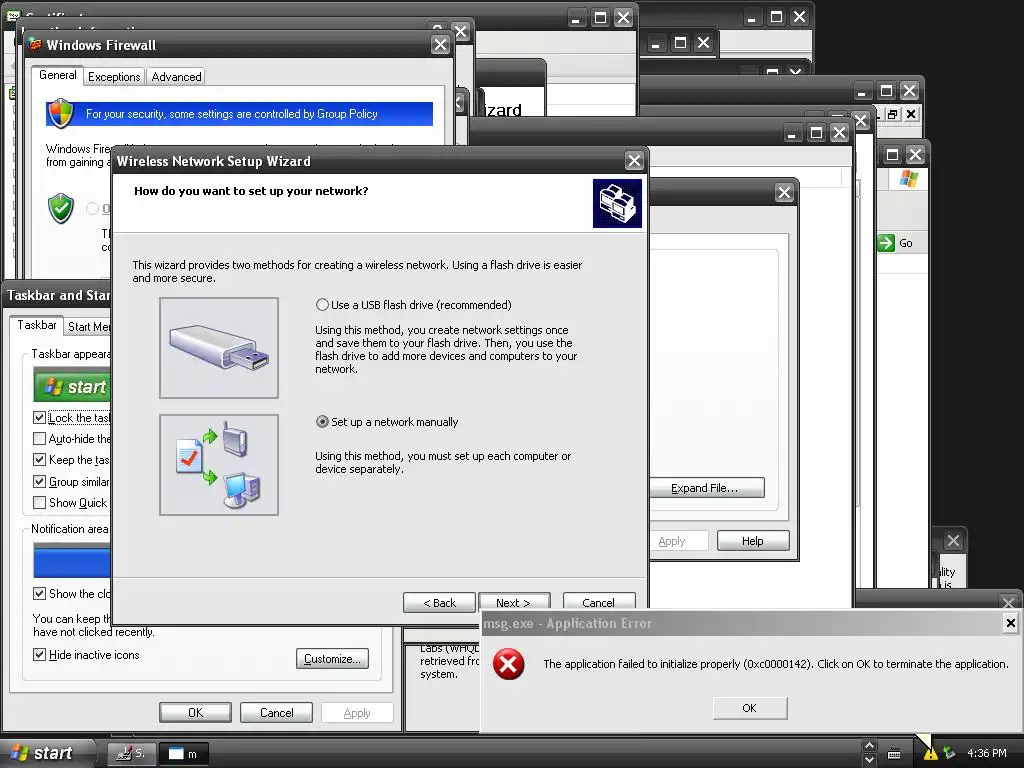Image resolution: width=1024 pixels, height=768 pixels.
Task: Click the taskbar scroll up arrow
Action: 869,745
